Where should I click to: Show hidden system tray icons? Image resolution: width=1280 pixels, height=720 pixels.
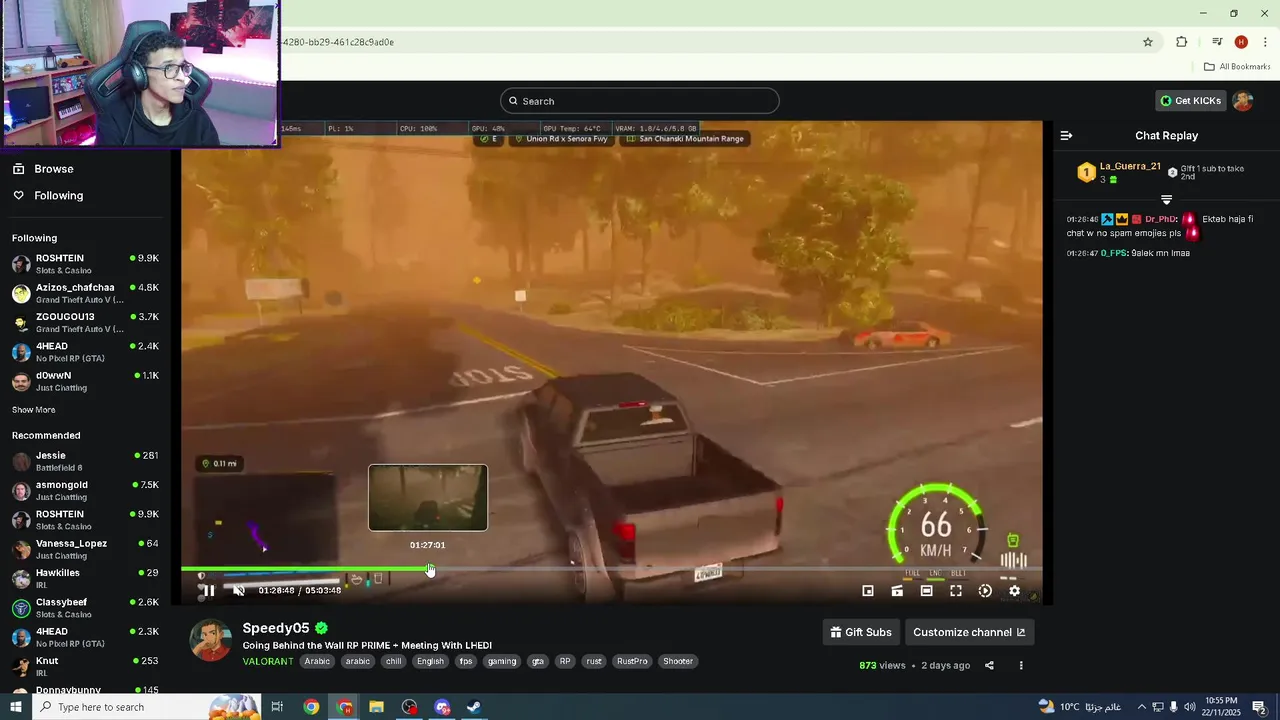tap(1141, 707)
